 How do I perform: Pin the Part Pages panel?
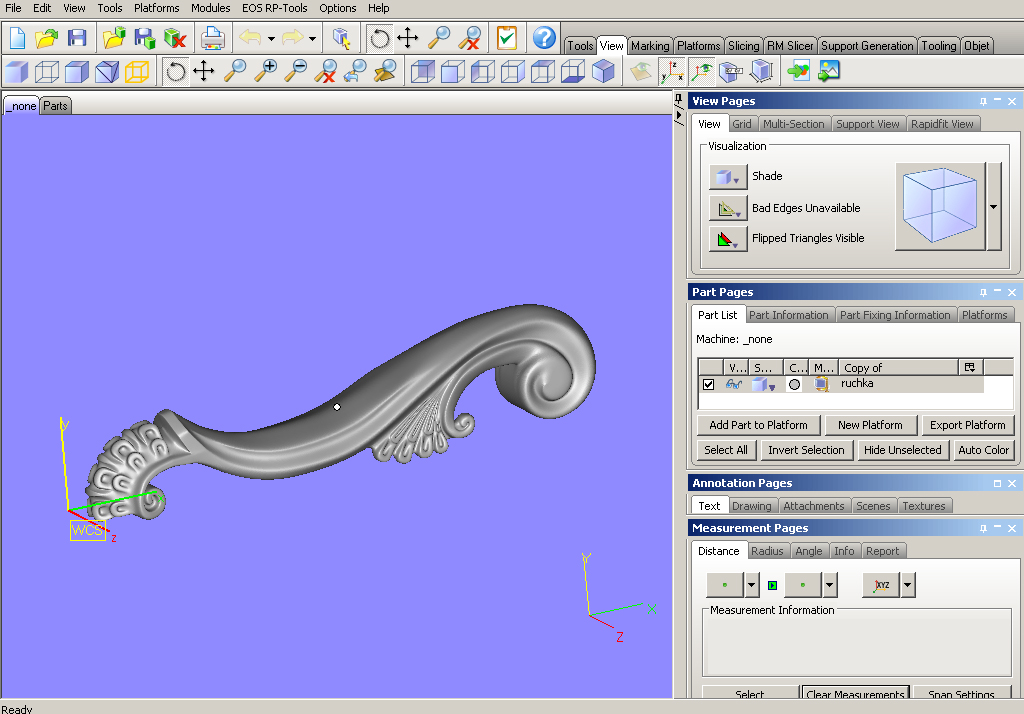pos(983,292)
